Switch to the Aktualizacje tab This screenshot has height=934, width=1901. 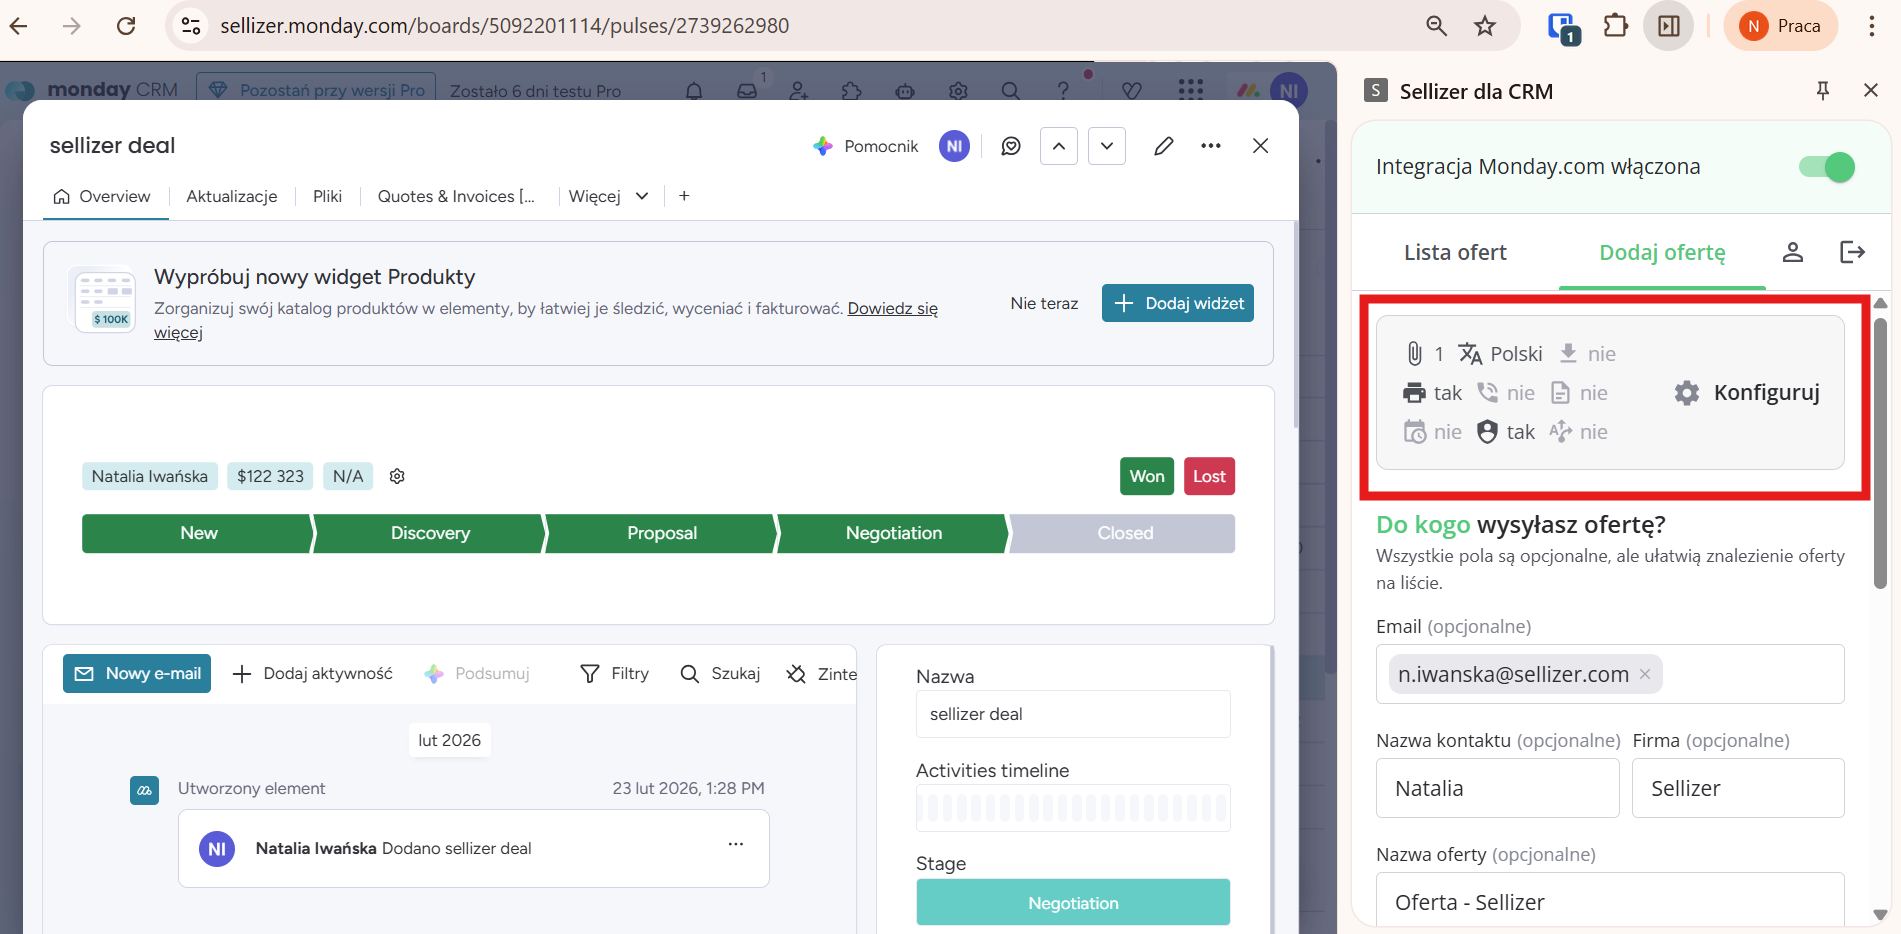[231, 196]
